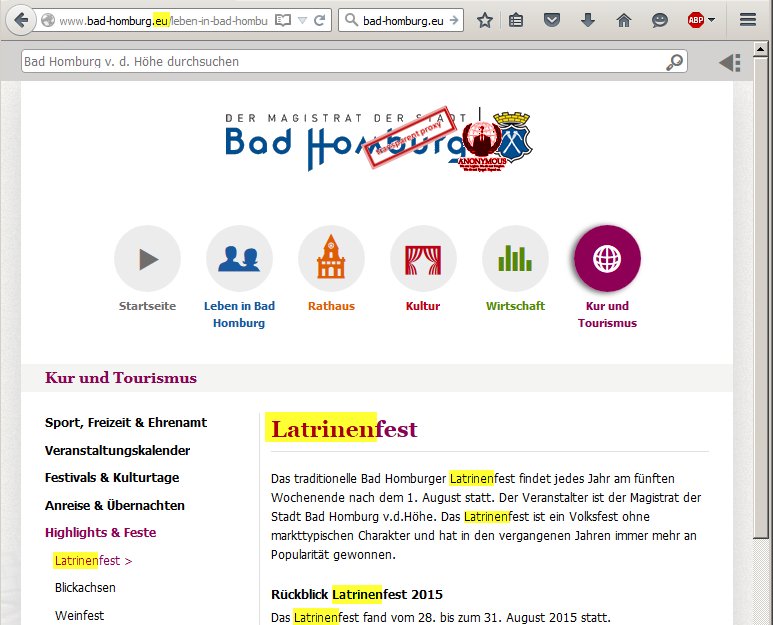Click the browser back arrow button

point(21,20)
